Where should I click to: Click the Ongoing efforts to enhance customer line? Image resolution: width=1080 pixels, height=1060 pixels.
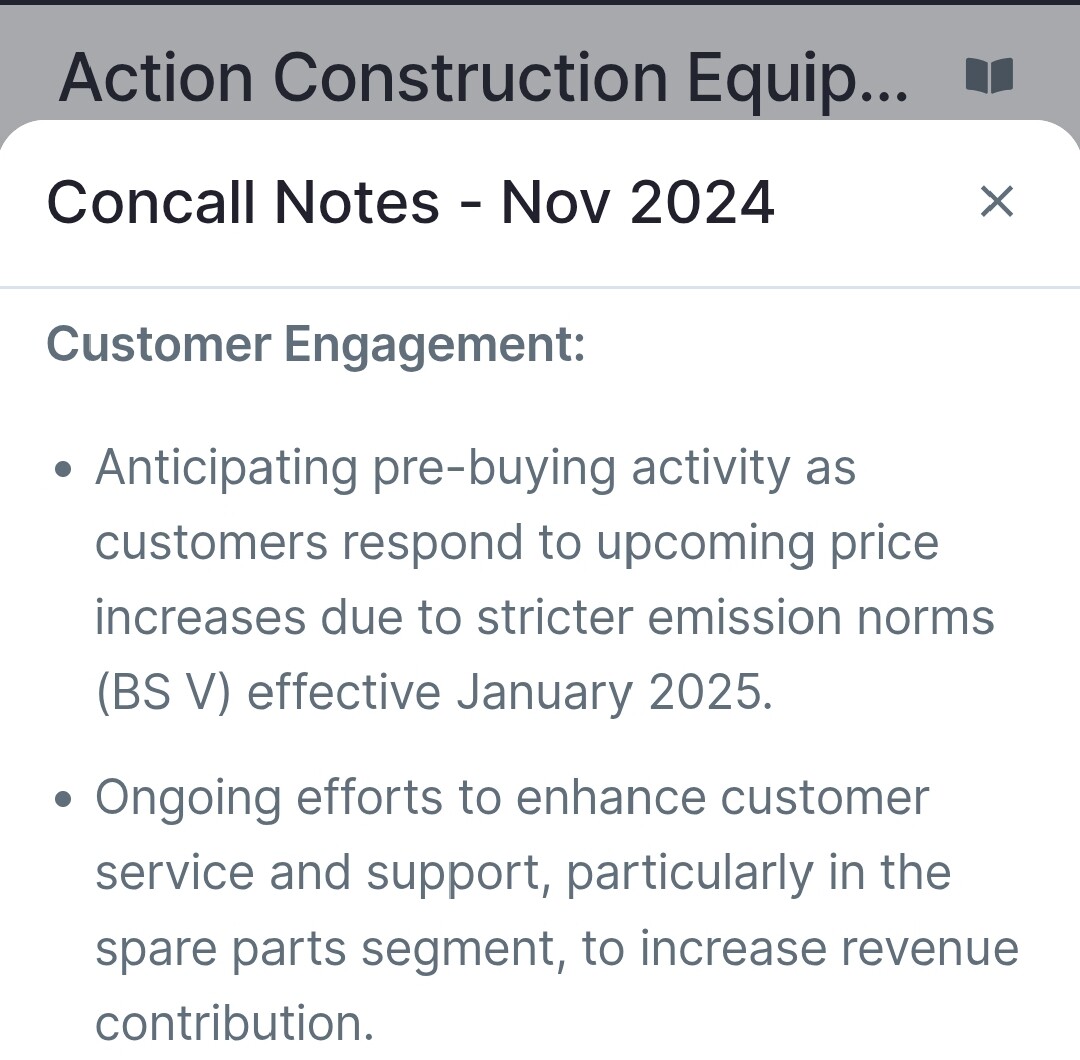[512, 800]
